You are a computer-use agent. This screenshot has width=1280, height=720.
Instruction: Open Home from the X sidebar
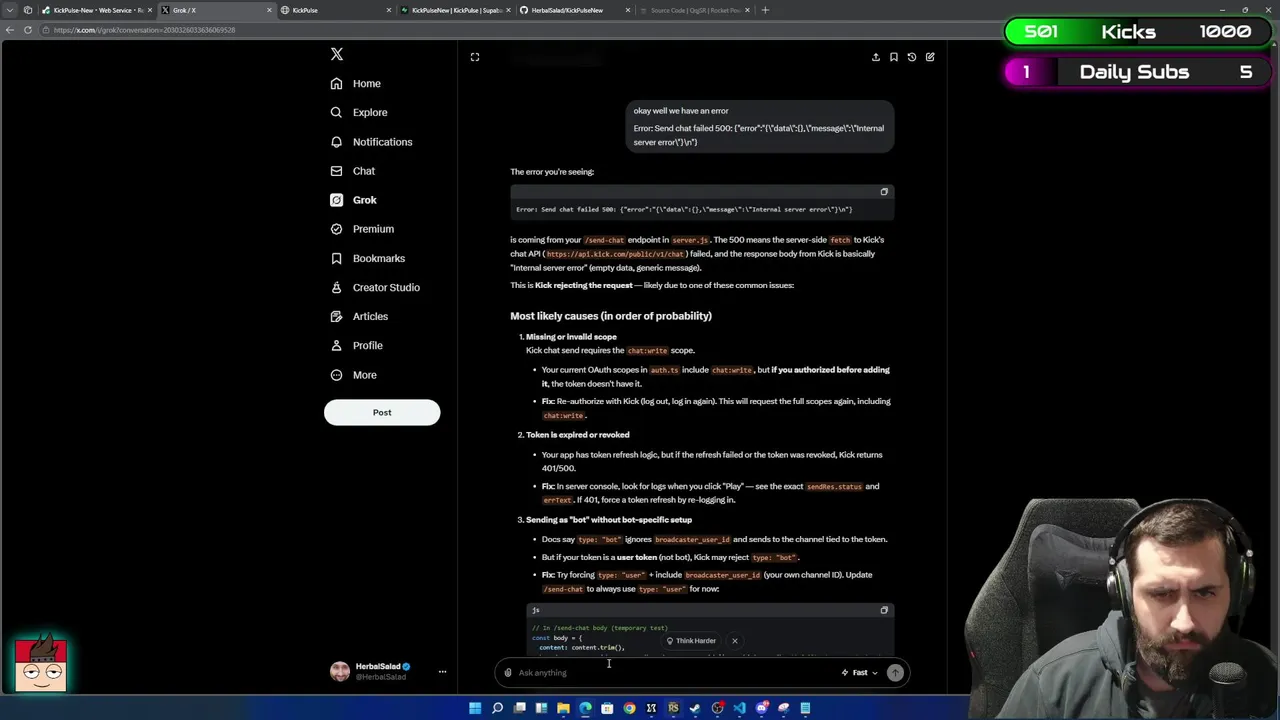pos(356,83)
